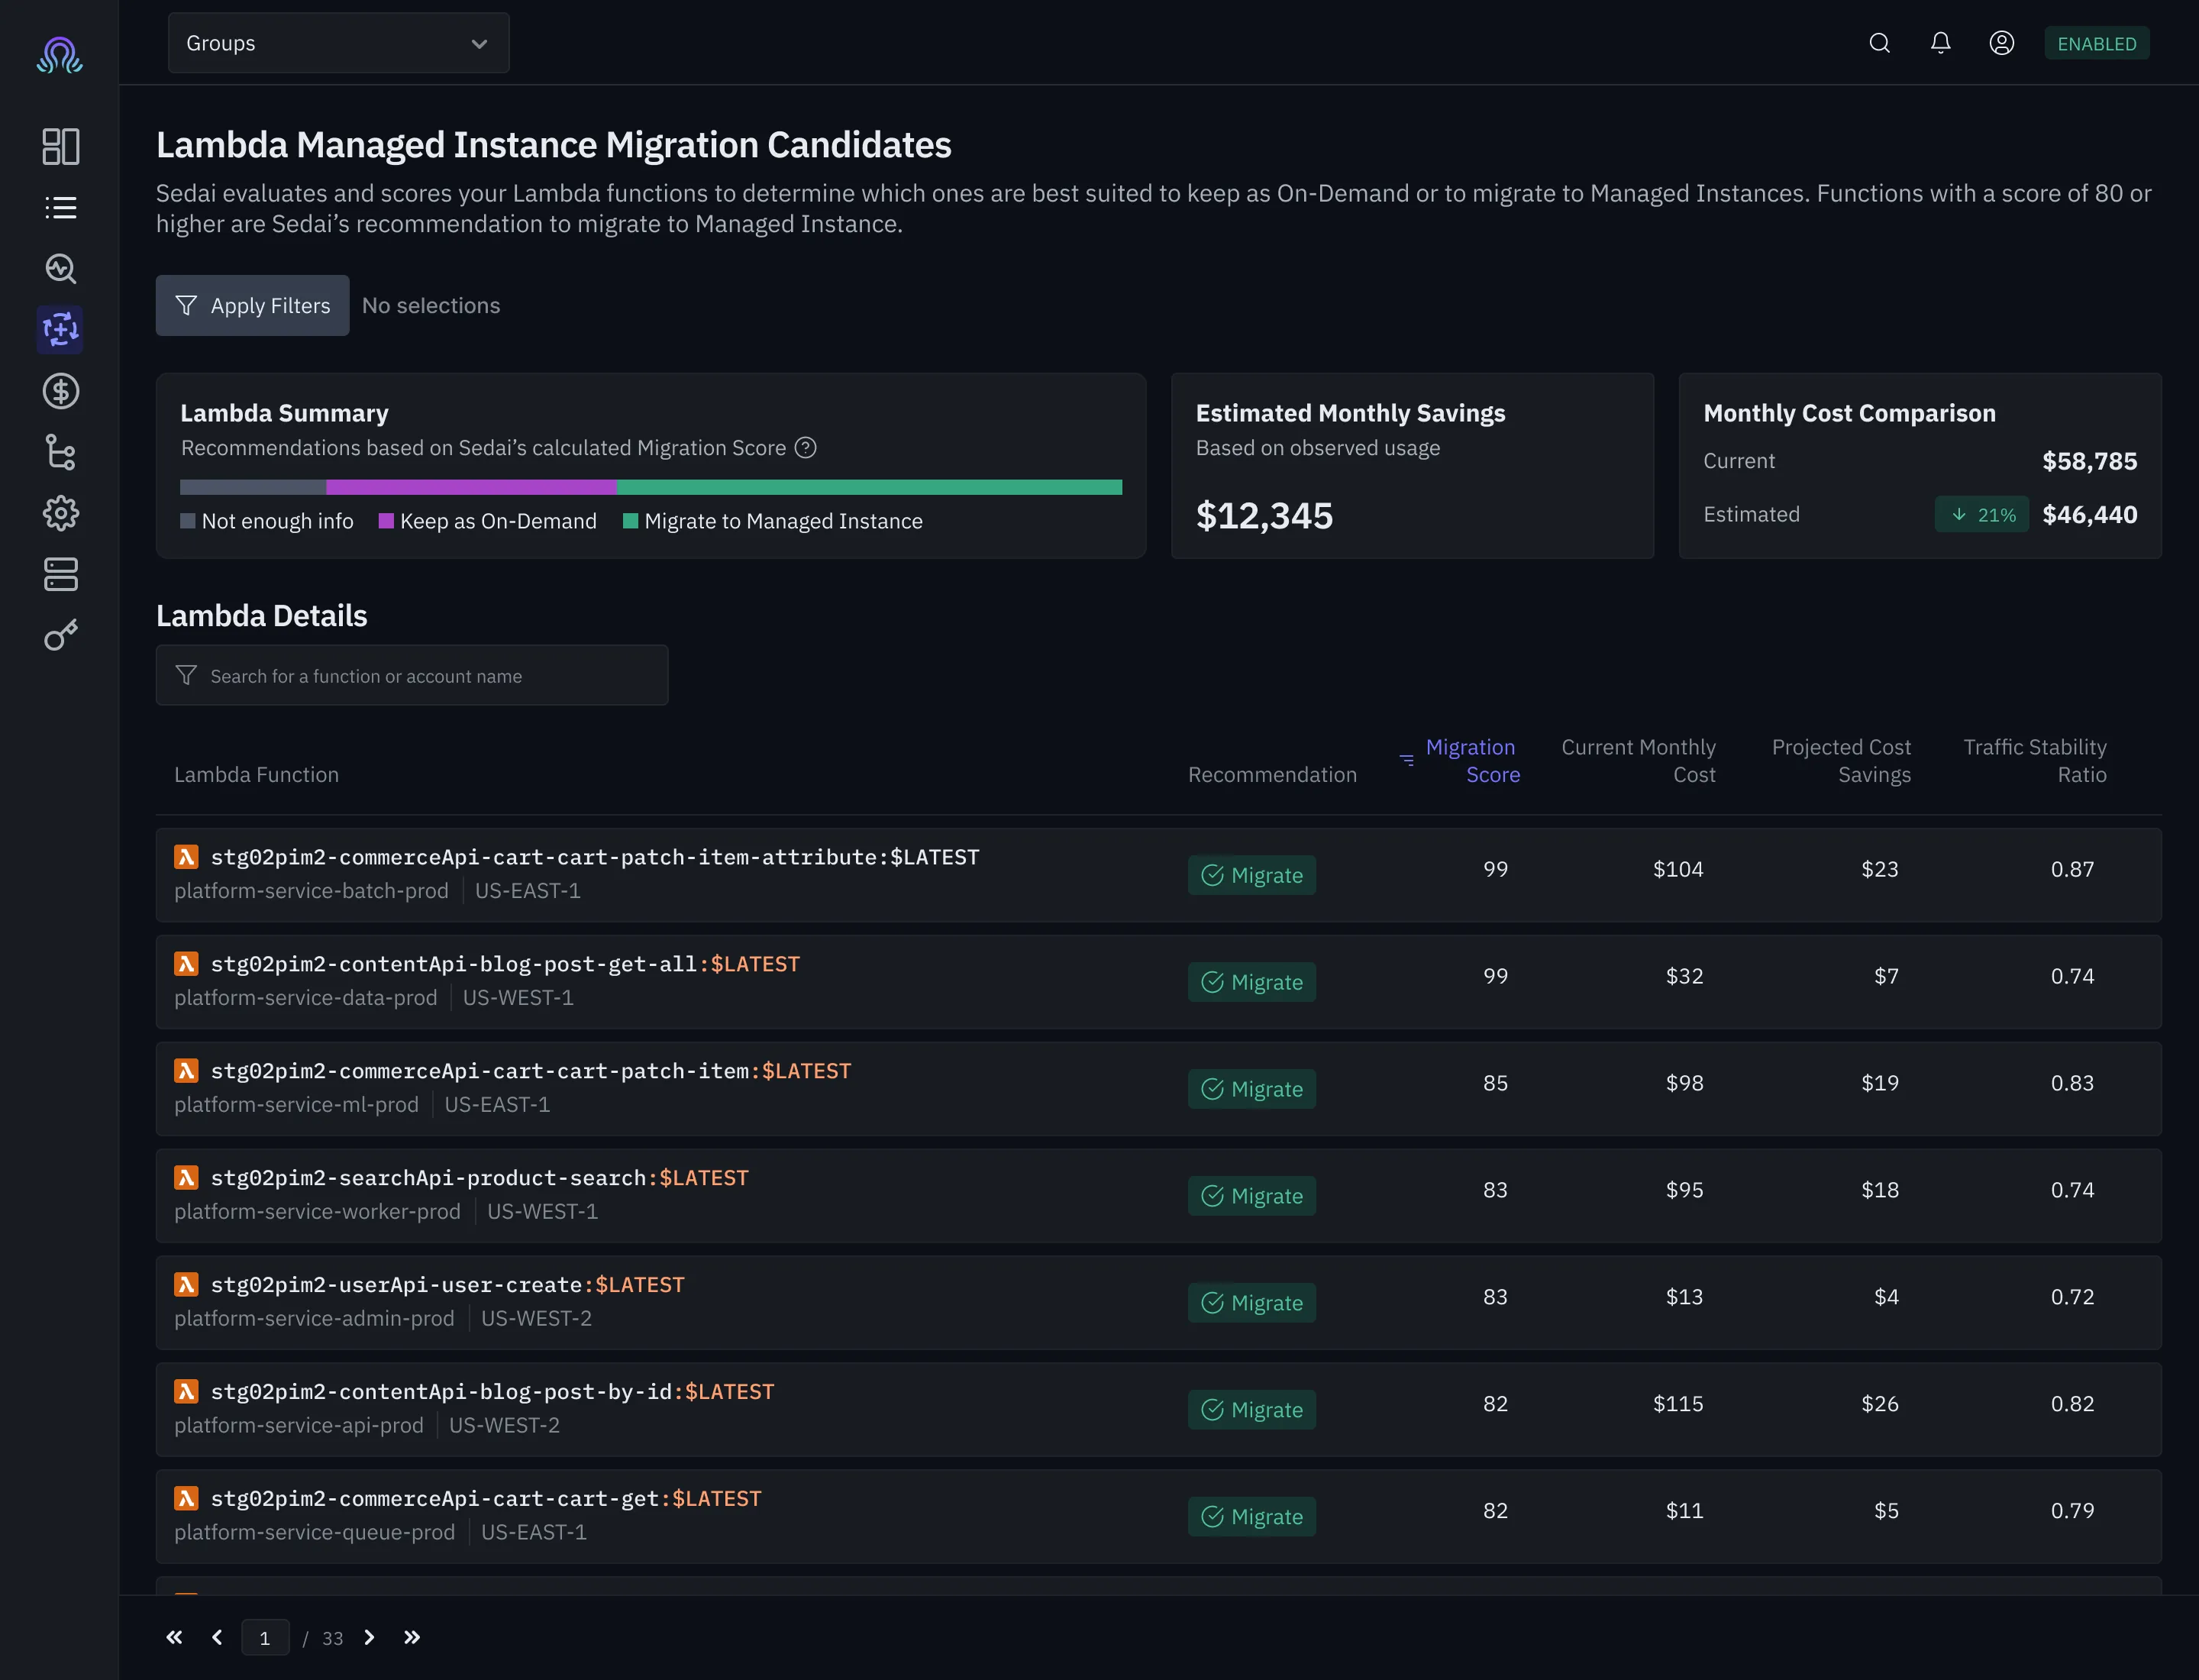Toggle the ENABLED status badge
The height and width of the screenshot is (1680, 2199).
pyautogui.click(x=2096, y=43)
